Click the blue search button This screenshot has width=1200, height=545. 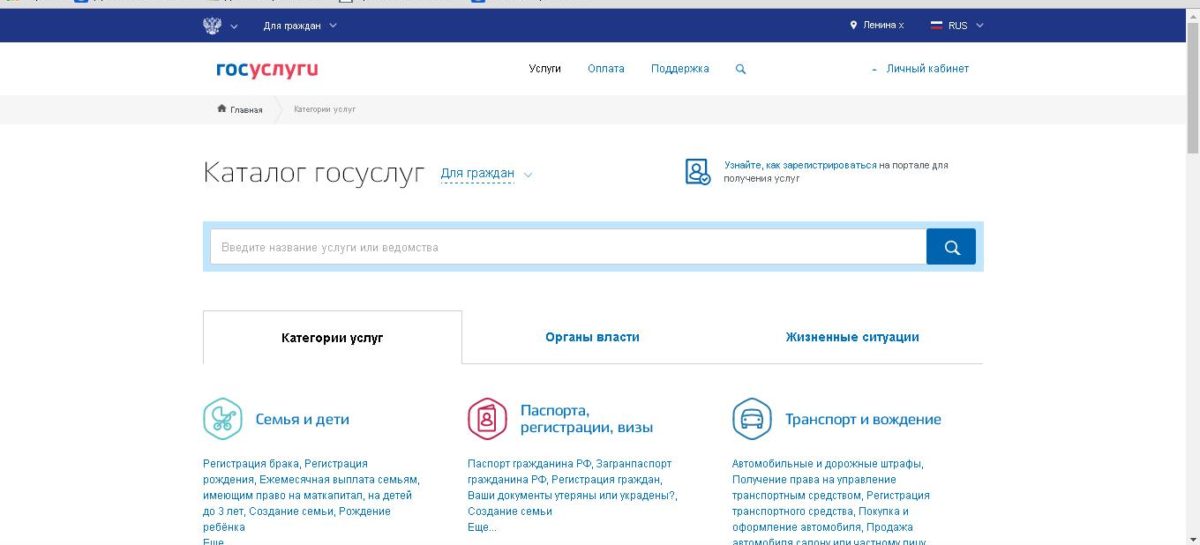click(x=951, y=247)
